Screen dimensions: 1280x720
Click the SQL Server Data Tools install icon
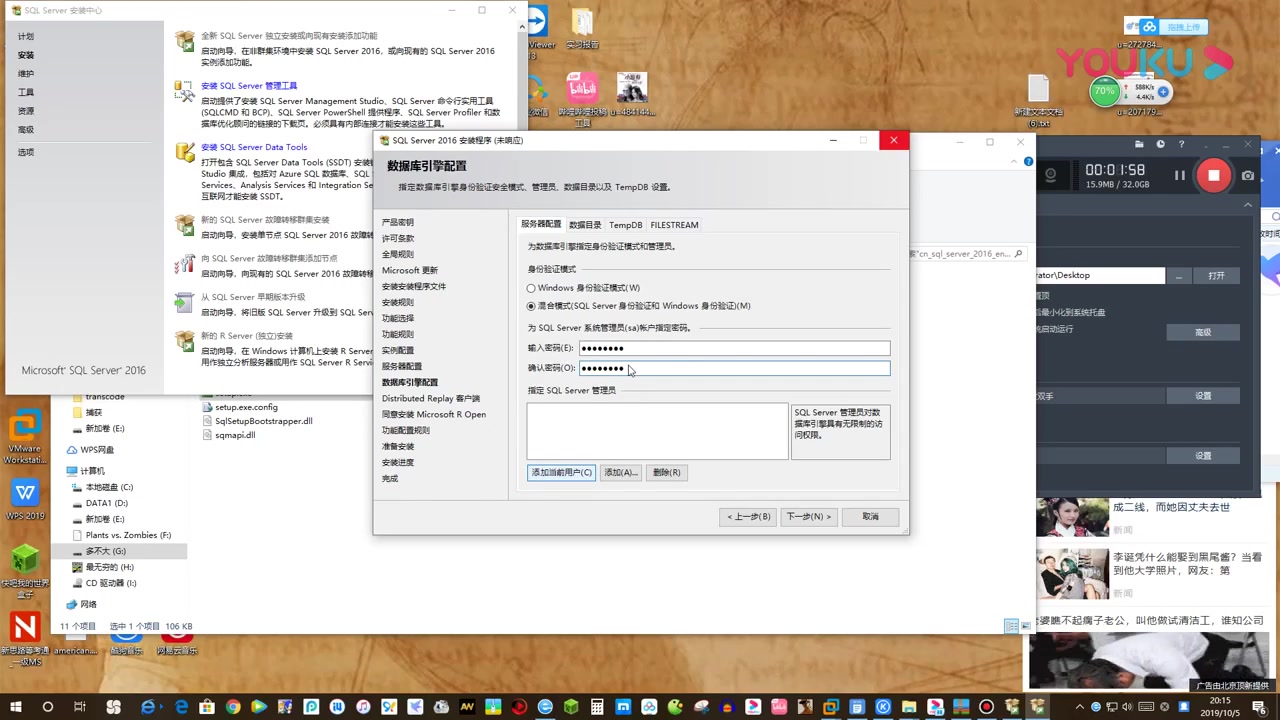(185, 152)
